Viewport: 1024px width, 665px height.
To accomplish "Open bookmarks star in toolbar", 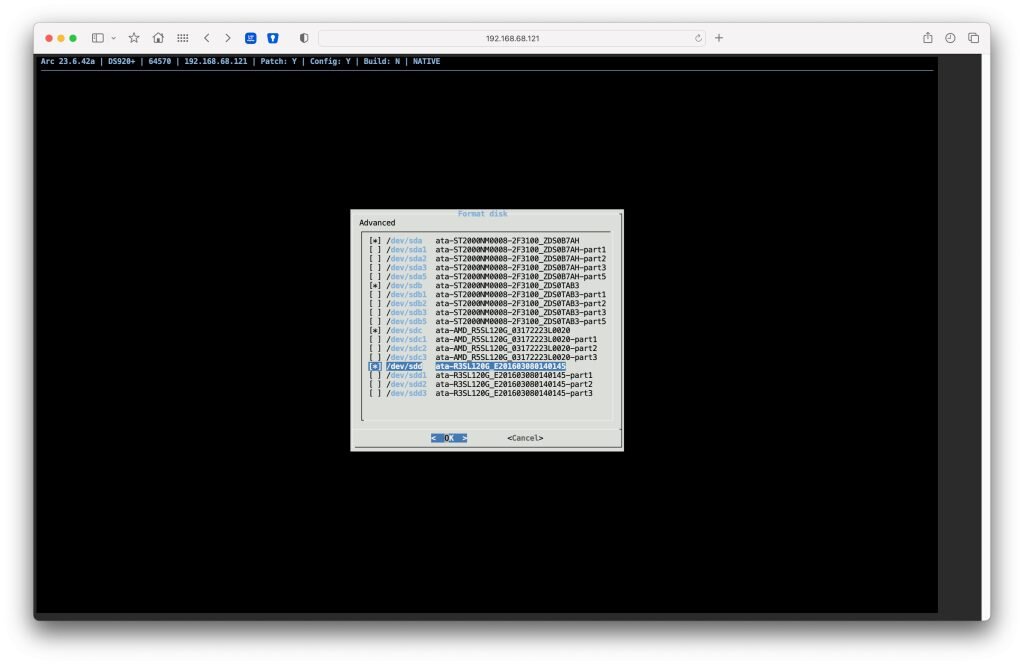I will pyautogui.click(x=134, y=38).
